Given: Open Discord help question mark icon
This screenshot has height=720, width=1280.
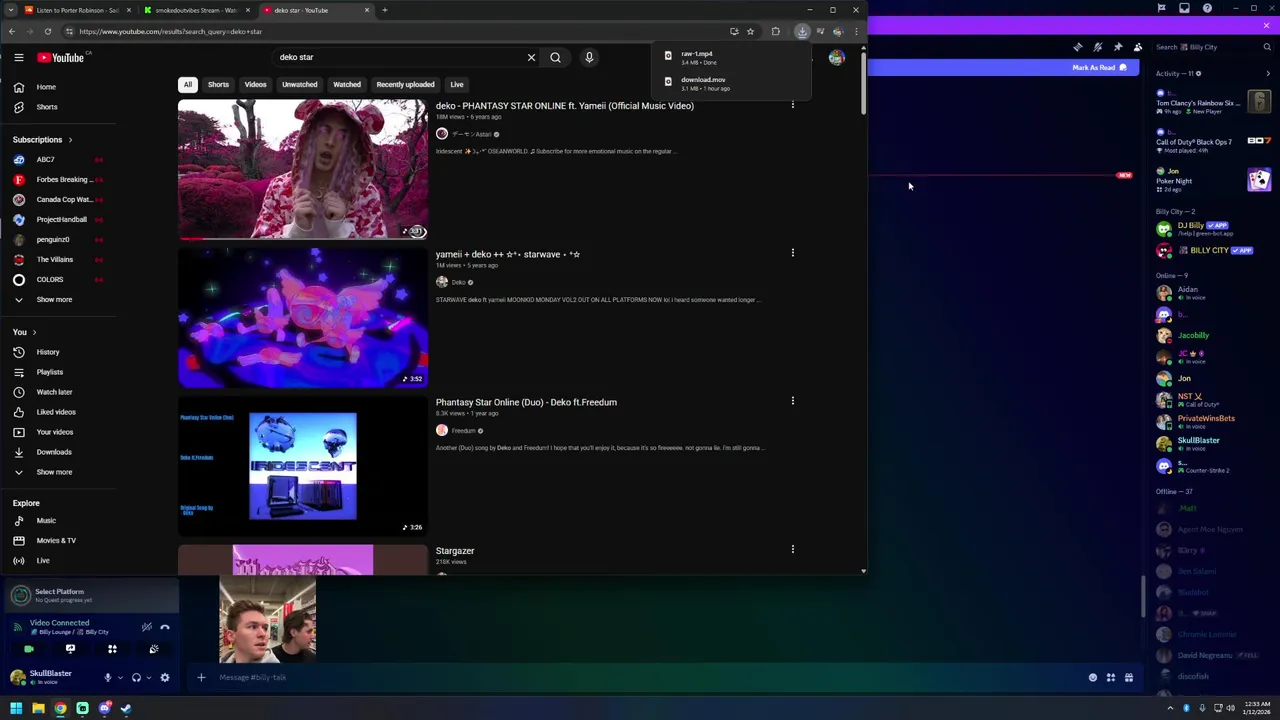Looking at the screenshot, I should click(x=1207, y=8).
